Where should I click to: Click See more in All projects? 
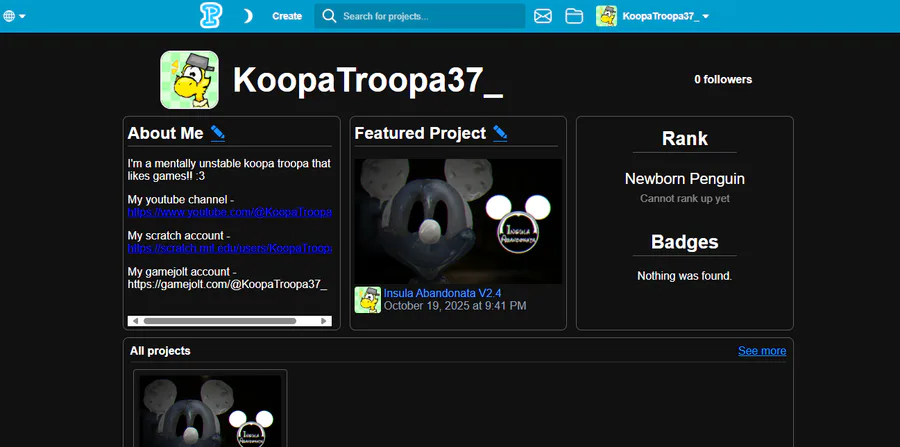point(762,351)
